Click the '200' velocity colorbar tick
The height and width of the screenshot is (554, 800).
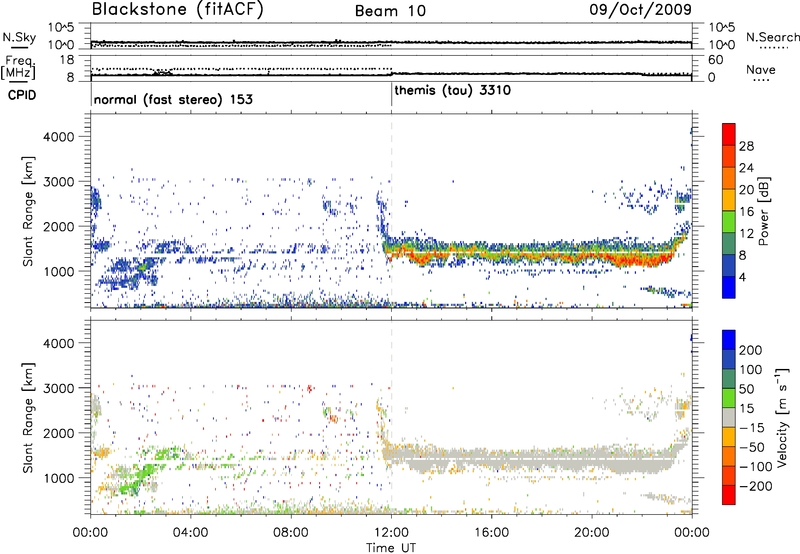[751, 350]
